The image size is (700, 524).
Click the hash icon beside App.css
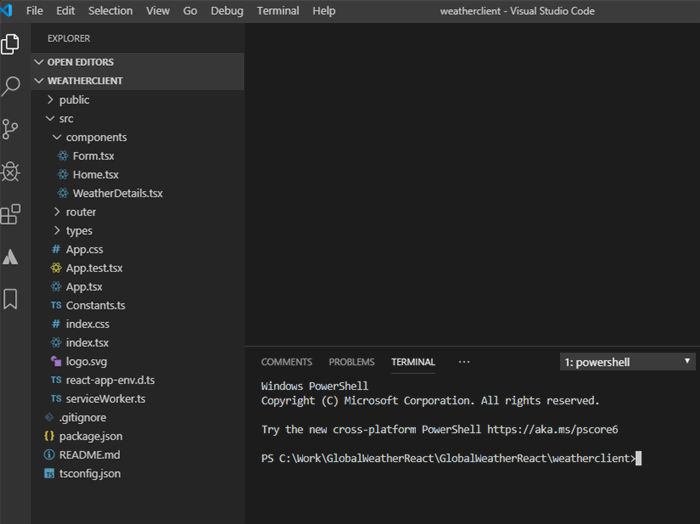click(x=56, y=249)
